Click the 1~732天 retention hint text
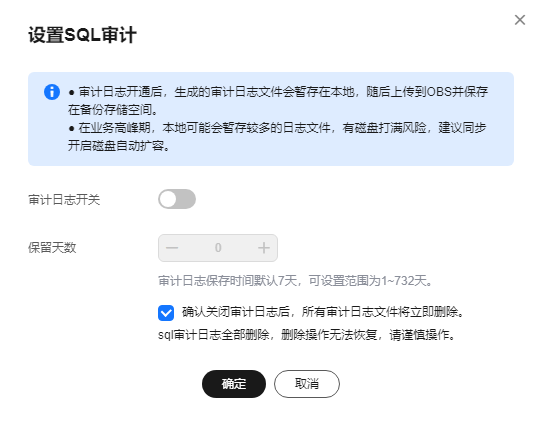 [x=295, y=281]
